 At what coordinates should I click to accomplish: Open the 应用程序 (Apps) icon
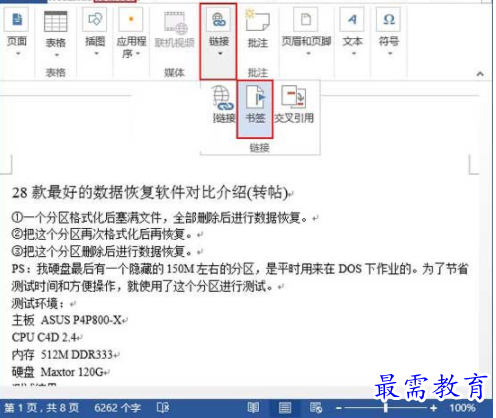click(x=131, y=20)
